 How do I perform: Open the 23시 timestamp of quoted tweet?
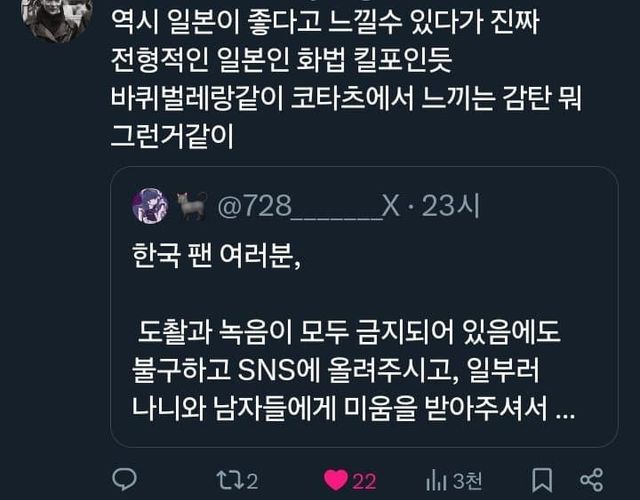pos(451,206)
